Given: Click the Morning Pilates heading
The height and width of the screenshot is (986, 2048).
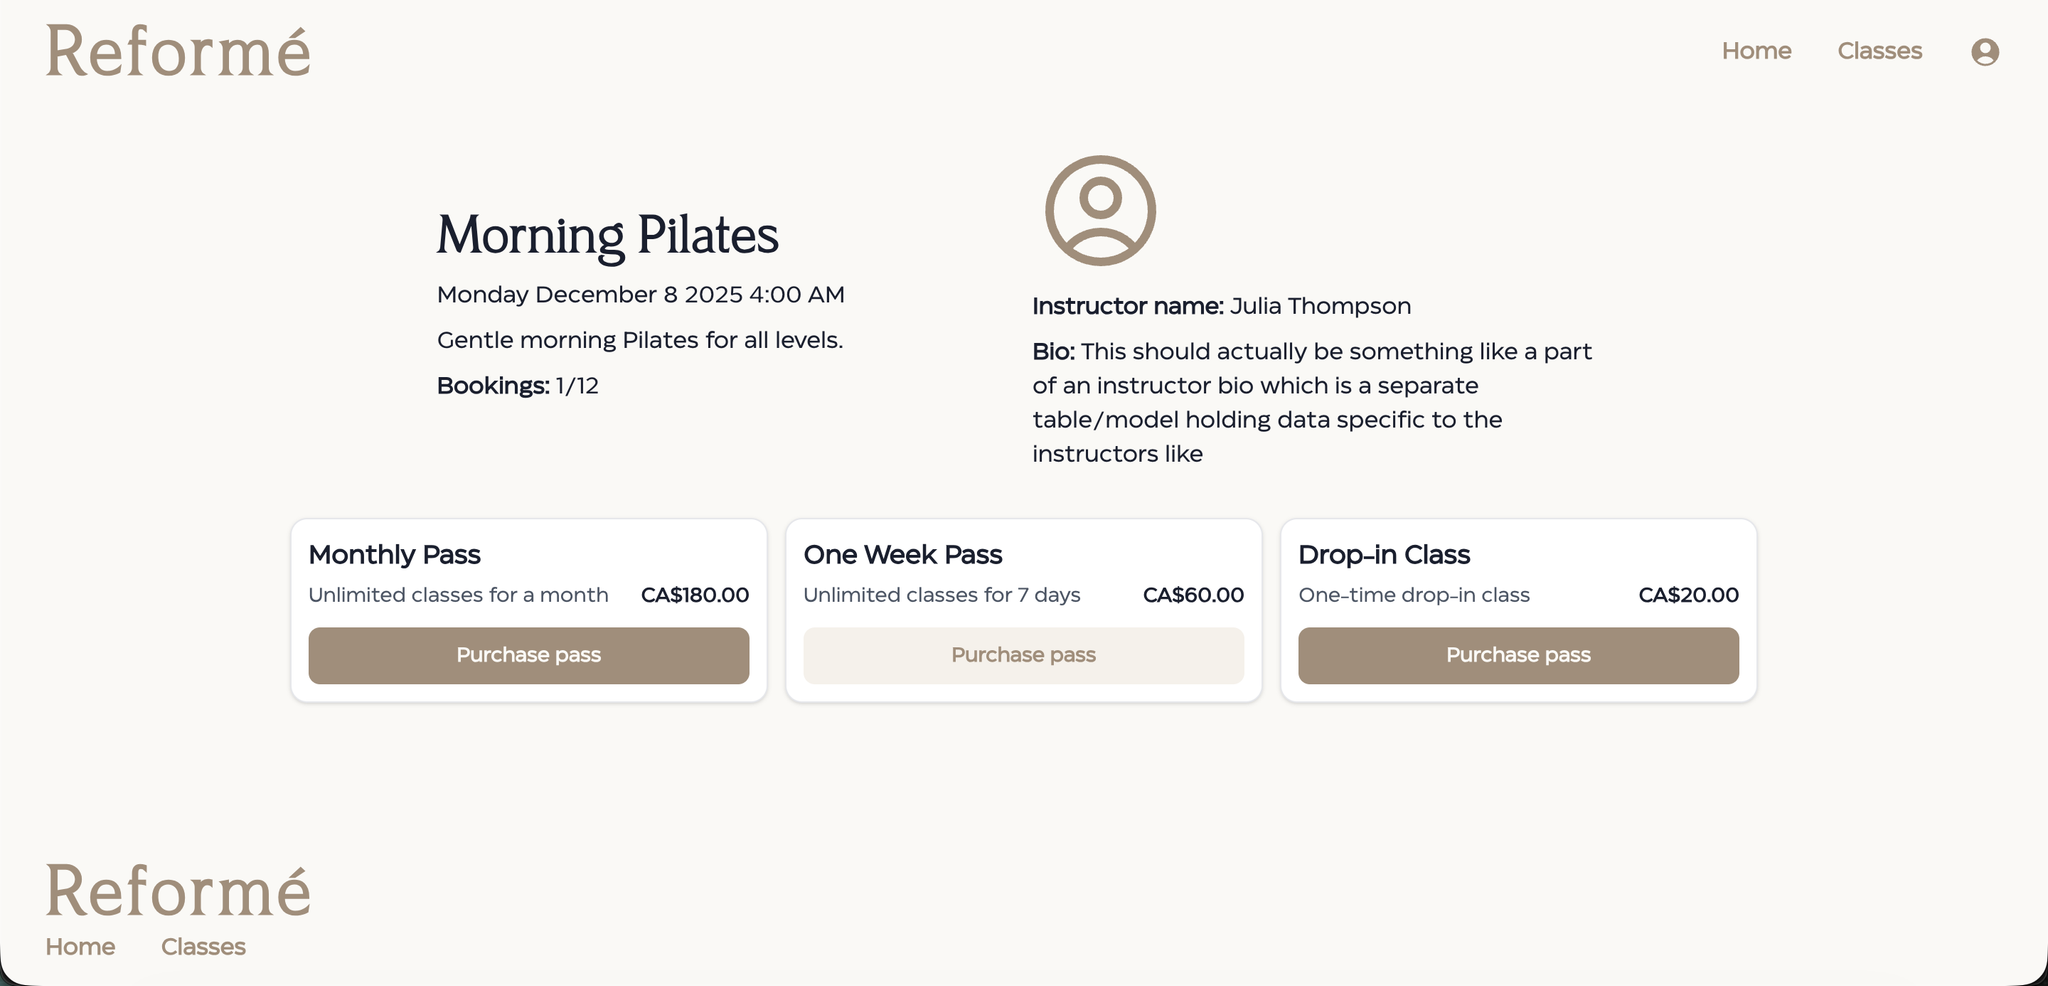Looking at the screenshot, I should [607, 236].
